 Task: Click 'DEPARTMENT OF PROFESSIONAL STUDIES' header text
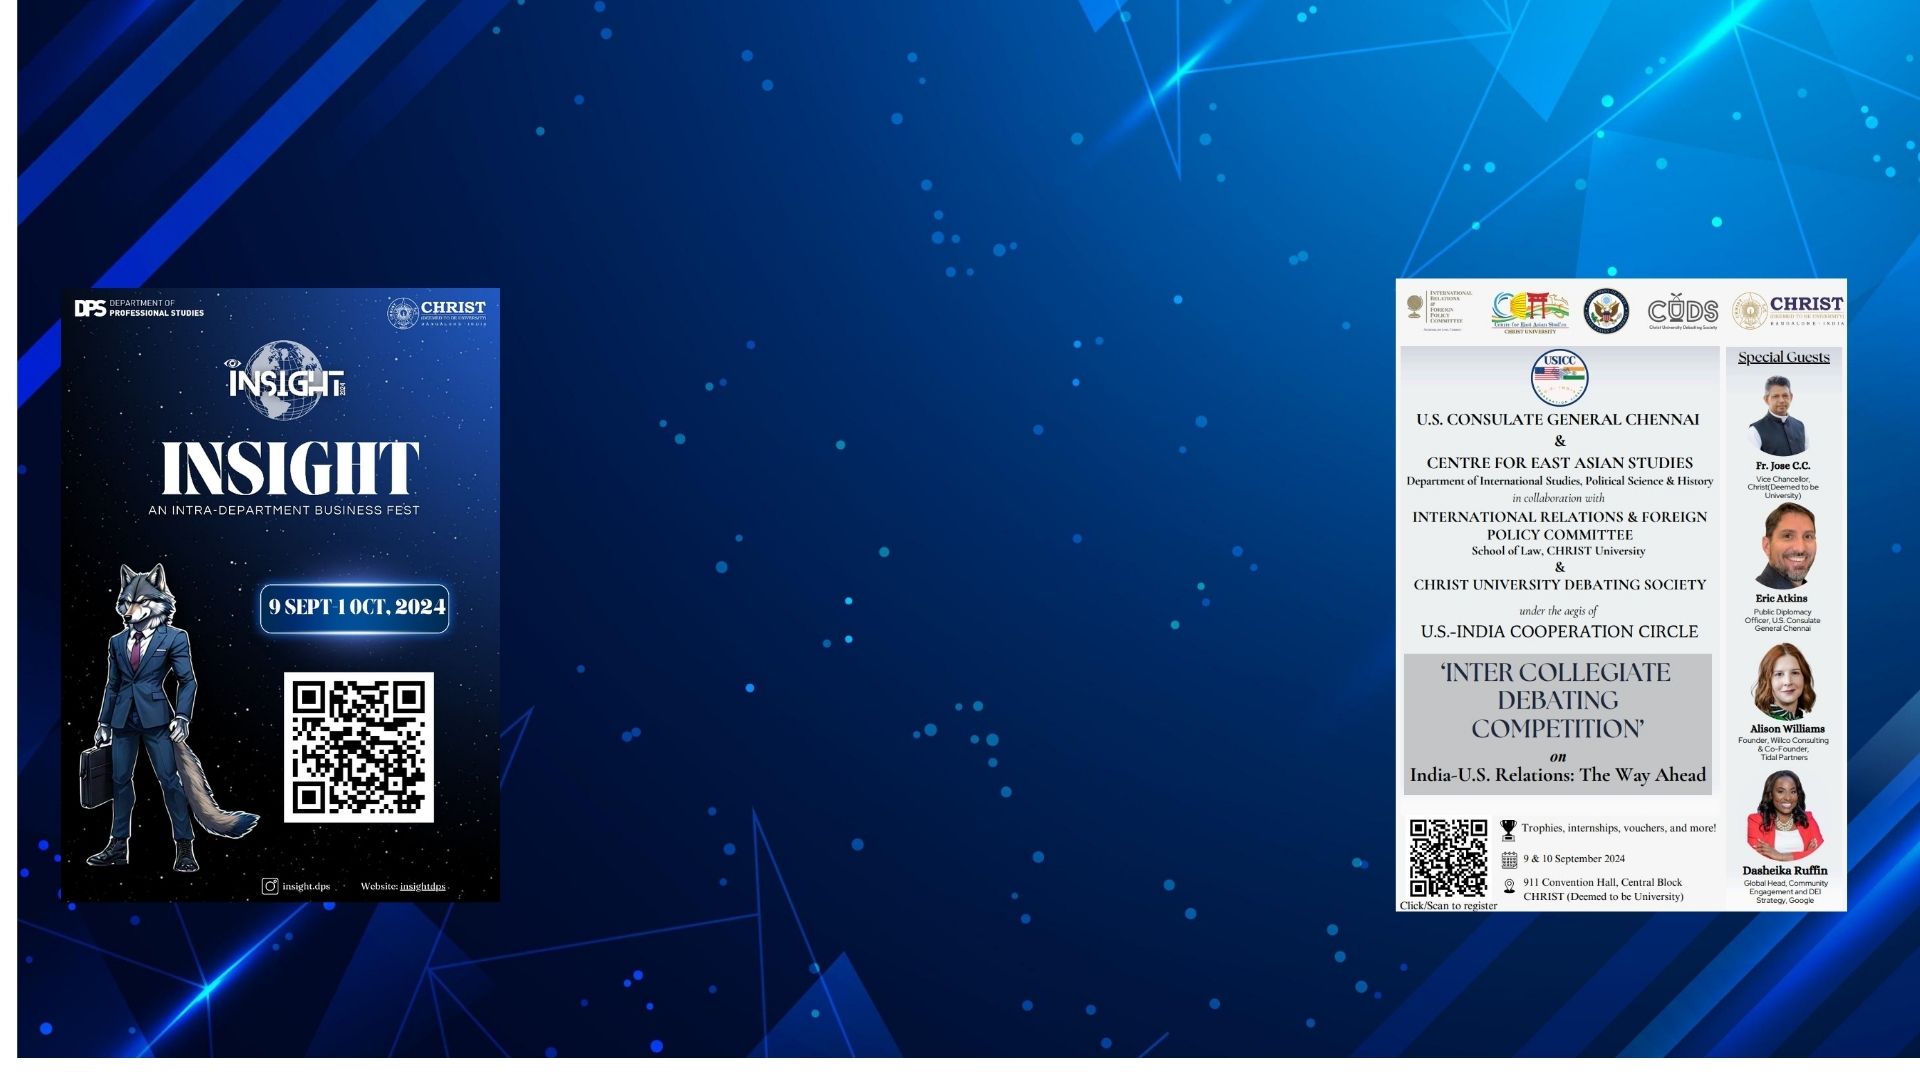tap(156, 308)
